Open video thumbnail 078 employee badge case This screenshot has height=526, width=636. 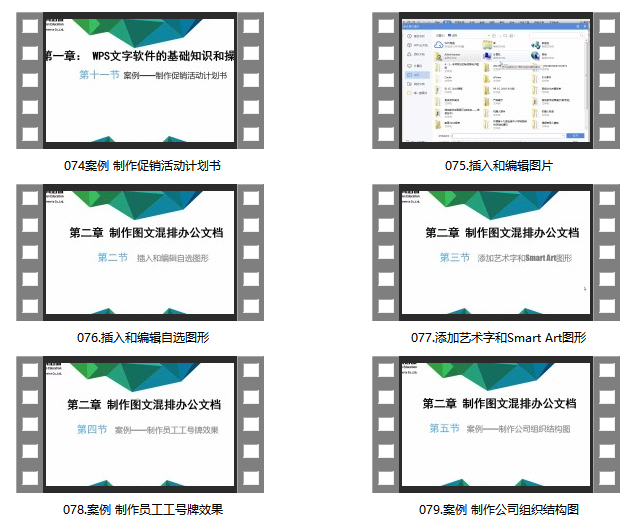click(140, 424)
